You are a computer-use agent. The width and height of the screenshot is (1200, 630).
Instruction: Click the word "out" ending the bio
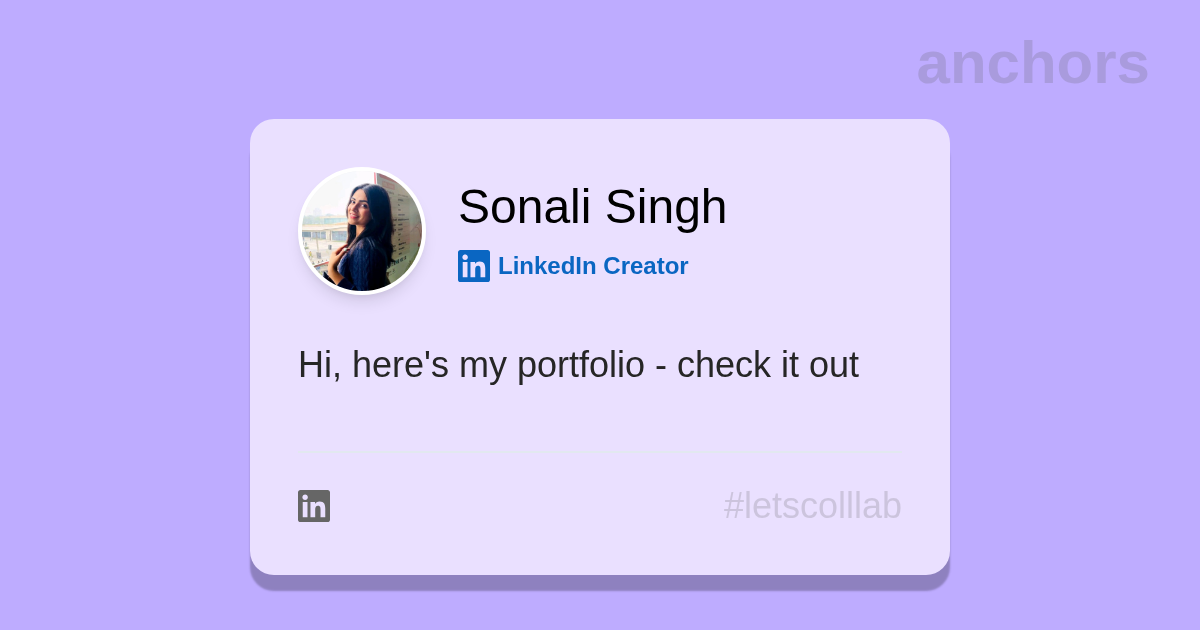click(x=833, y=365)
